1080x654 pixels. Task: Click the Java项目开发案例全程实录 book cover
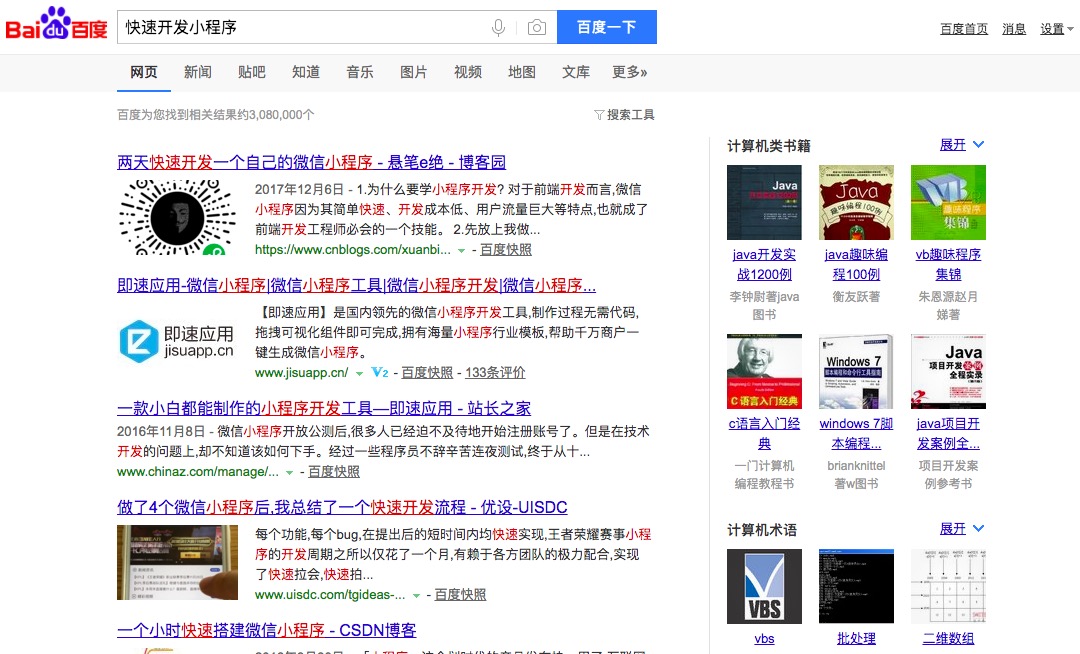948,372
